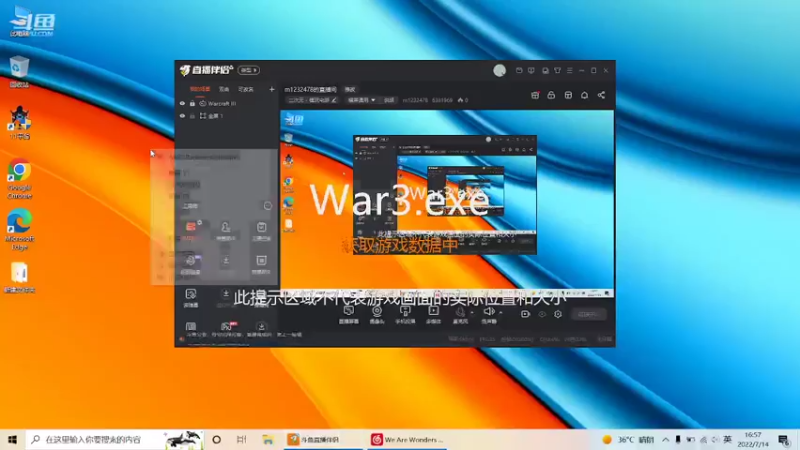Toggle the lock on the Warcraft III source
Image resolution: width=800 pixels, height=450 pixels.
point(192,104)
